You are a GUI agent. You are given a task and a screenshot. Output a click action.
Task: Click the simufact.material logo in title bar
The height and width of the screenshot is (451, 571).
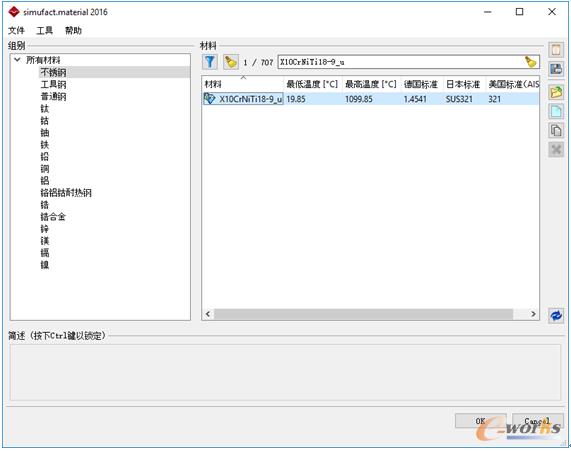(14, 12)
